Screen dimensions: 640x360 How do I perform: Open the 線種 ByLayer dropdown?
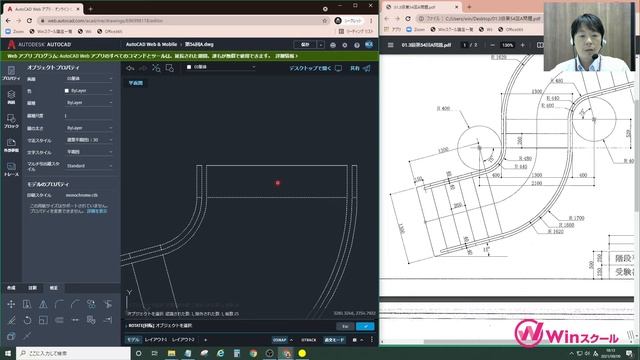[89, 103]
